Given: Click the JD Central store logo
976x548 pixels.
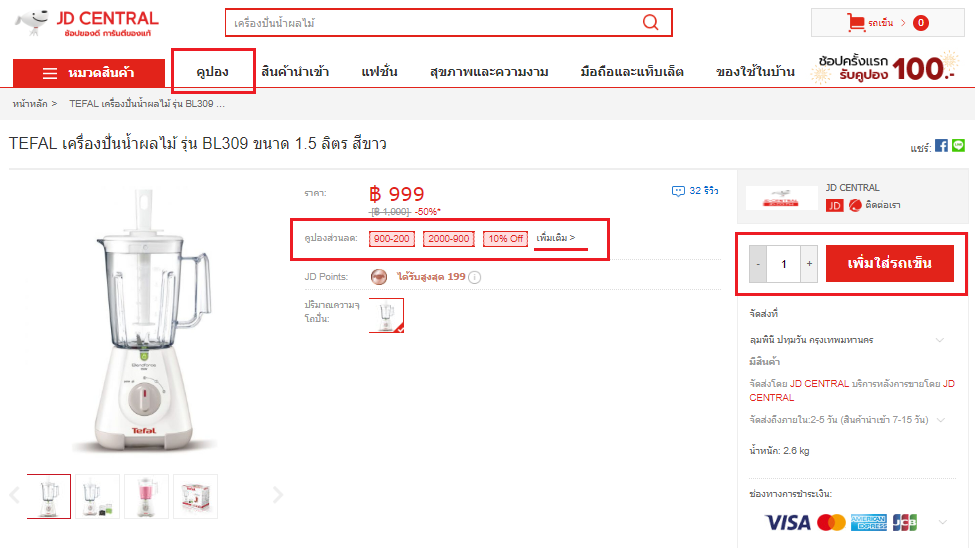Looking at the screenshot, I should [781, 197].
